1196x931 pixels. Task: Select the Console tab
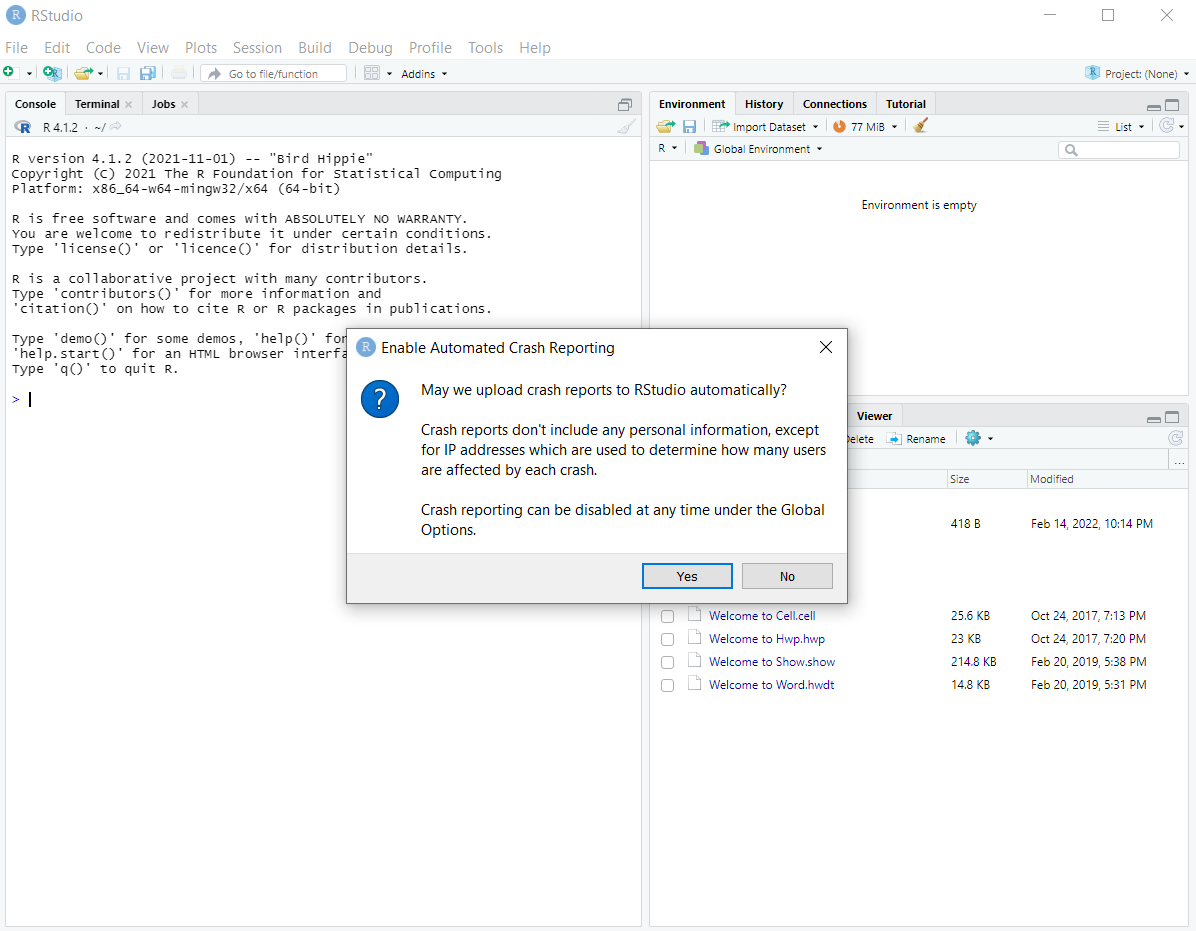point(35,104)
